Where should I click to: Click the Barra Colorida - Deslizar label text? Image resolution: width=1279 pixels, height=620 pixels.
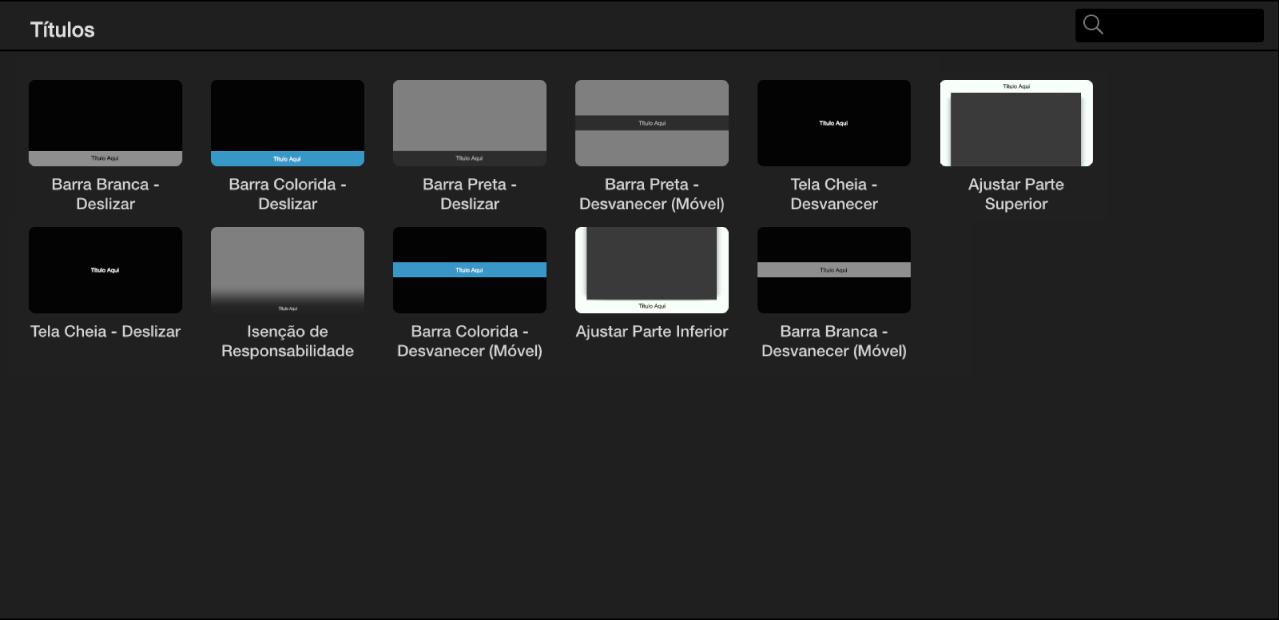pyautogui.click(x=287, y=194)
